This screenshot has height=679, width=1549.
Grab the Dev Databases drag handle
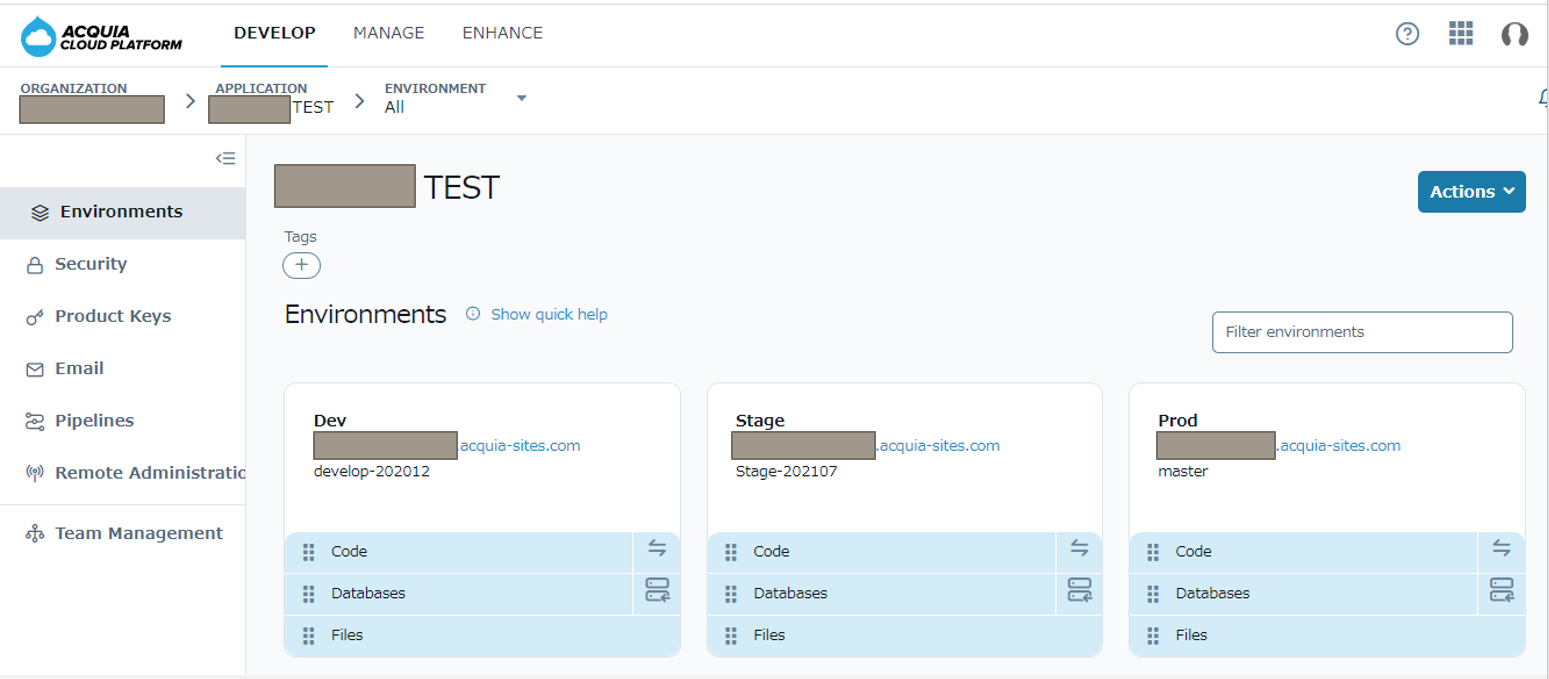[x=309, y=594]
